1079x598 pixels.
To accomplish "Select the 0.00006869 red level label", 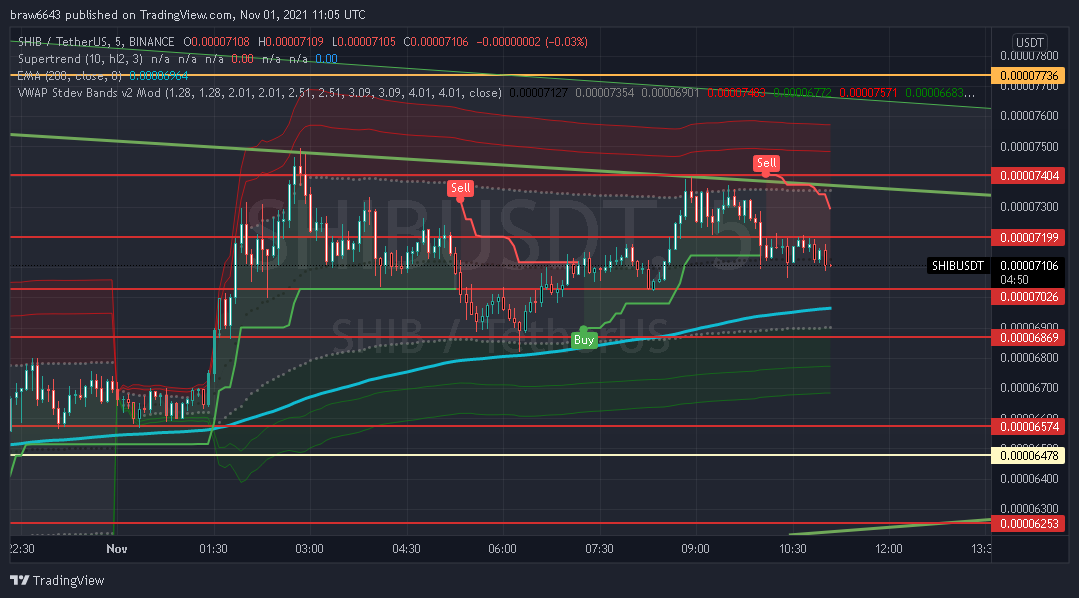I will (x=1028, y=338).
